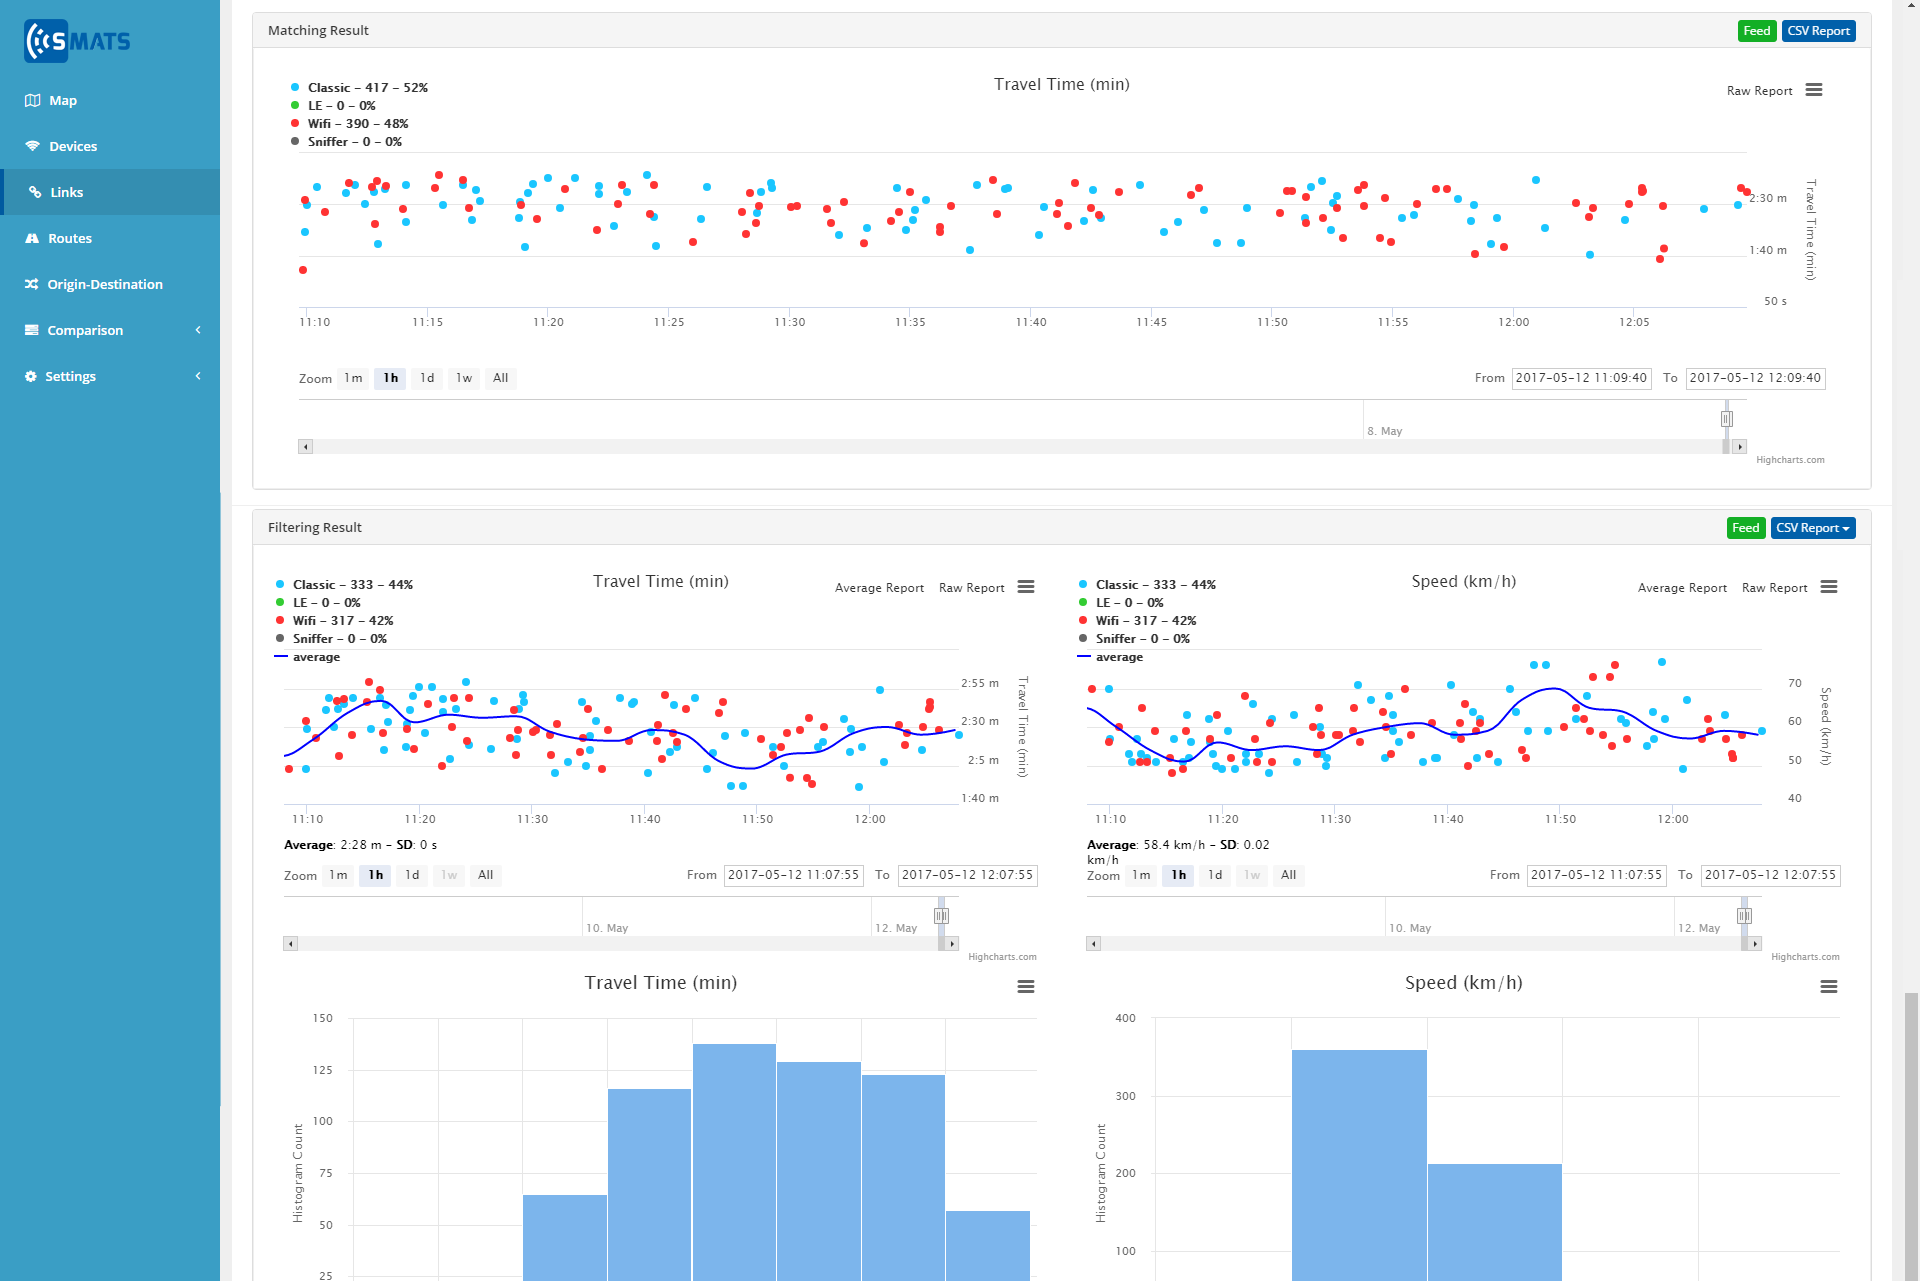Open Highcharts.com link under Matching chart

click(1790, 460)
